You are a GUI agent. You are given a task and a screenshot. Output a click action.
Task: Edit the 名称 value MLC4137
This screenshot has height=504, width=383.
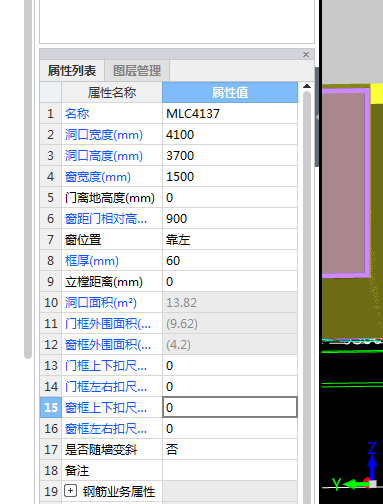[230, 114]
